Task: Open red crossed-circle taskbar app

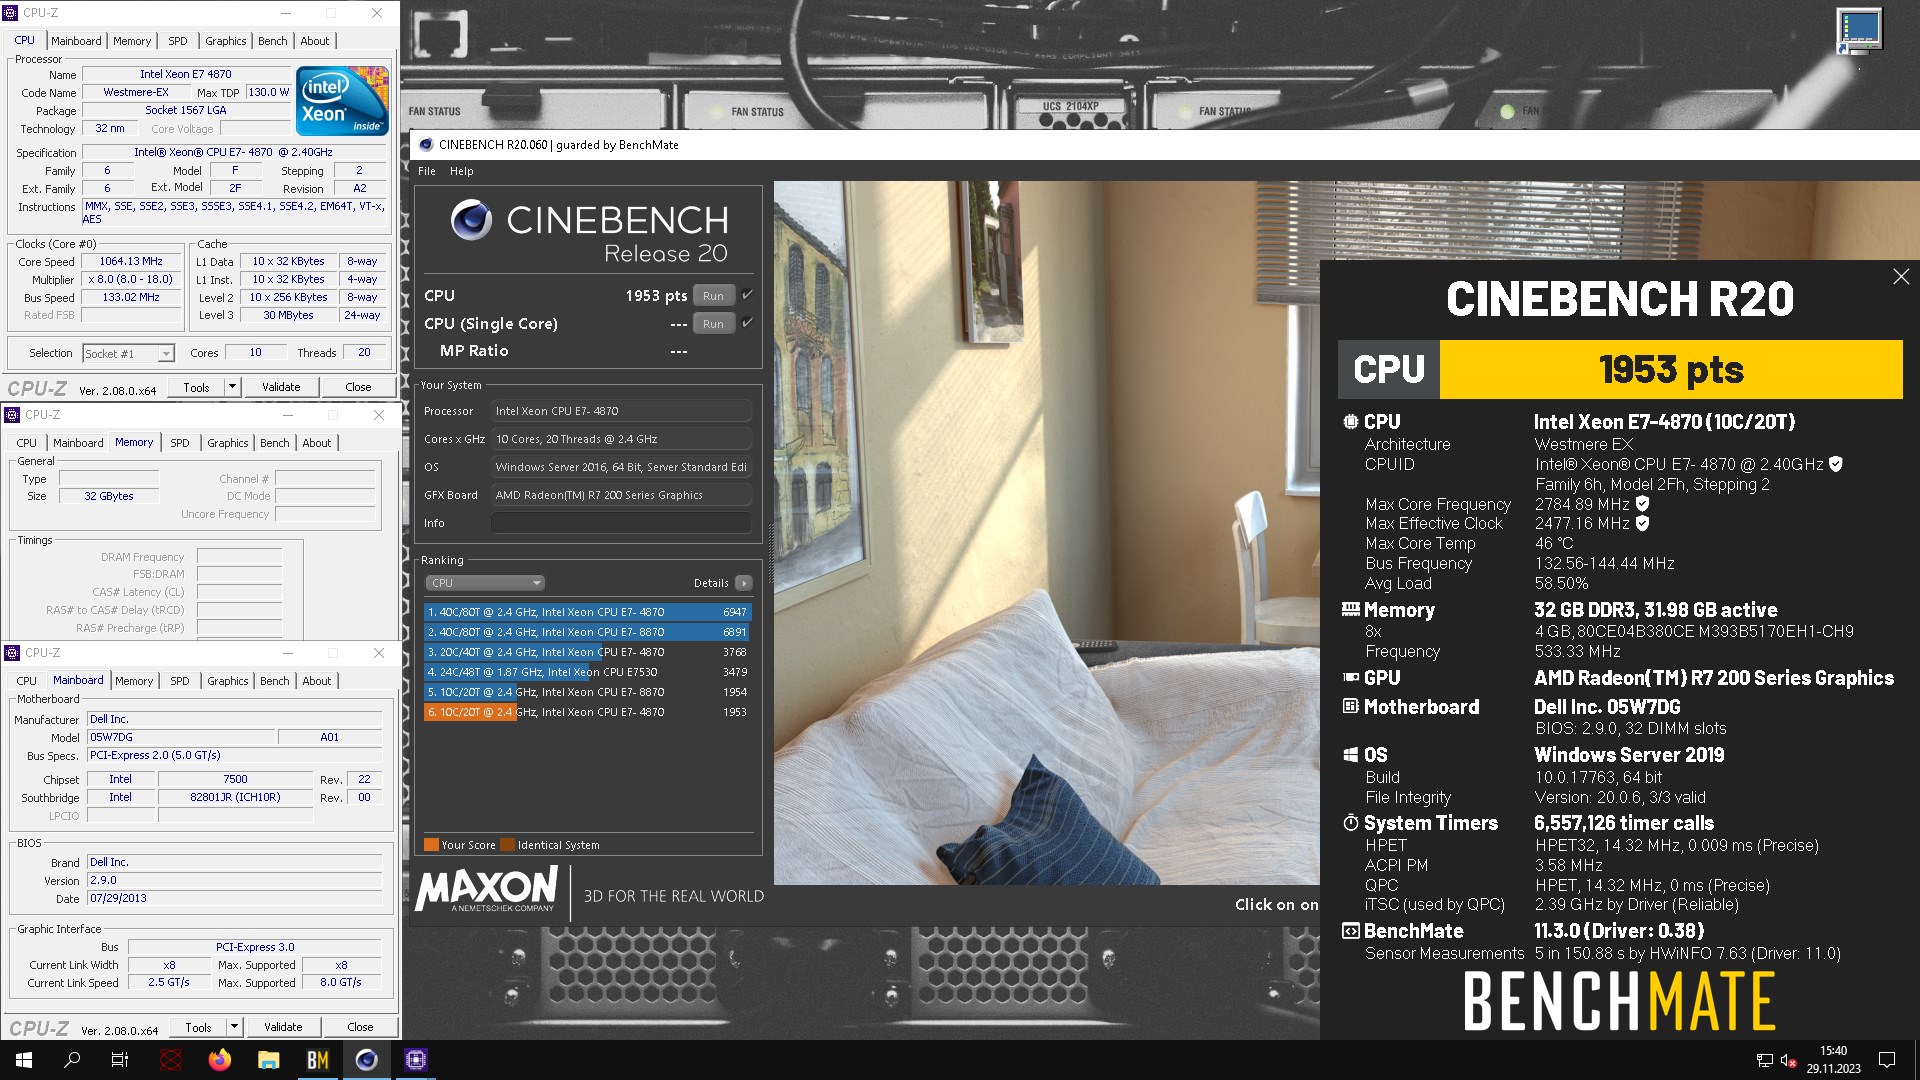Action: point(170,1060)
